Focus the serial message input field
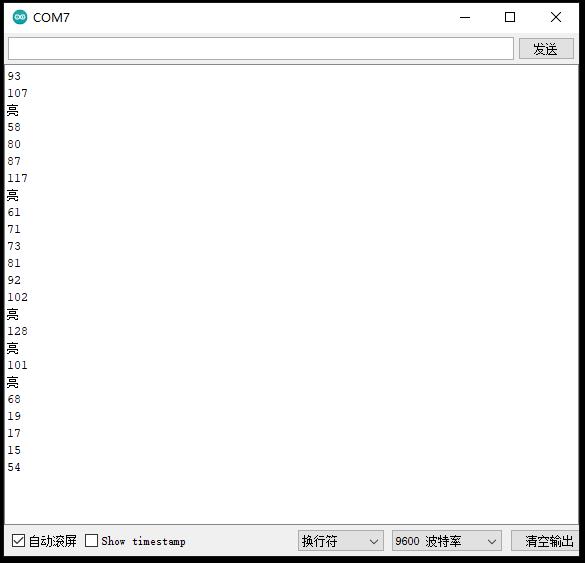 pyautogui.click(x=261, y=48)
